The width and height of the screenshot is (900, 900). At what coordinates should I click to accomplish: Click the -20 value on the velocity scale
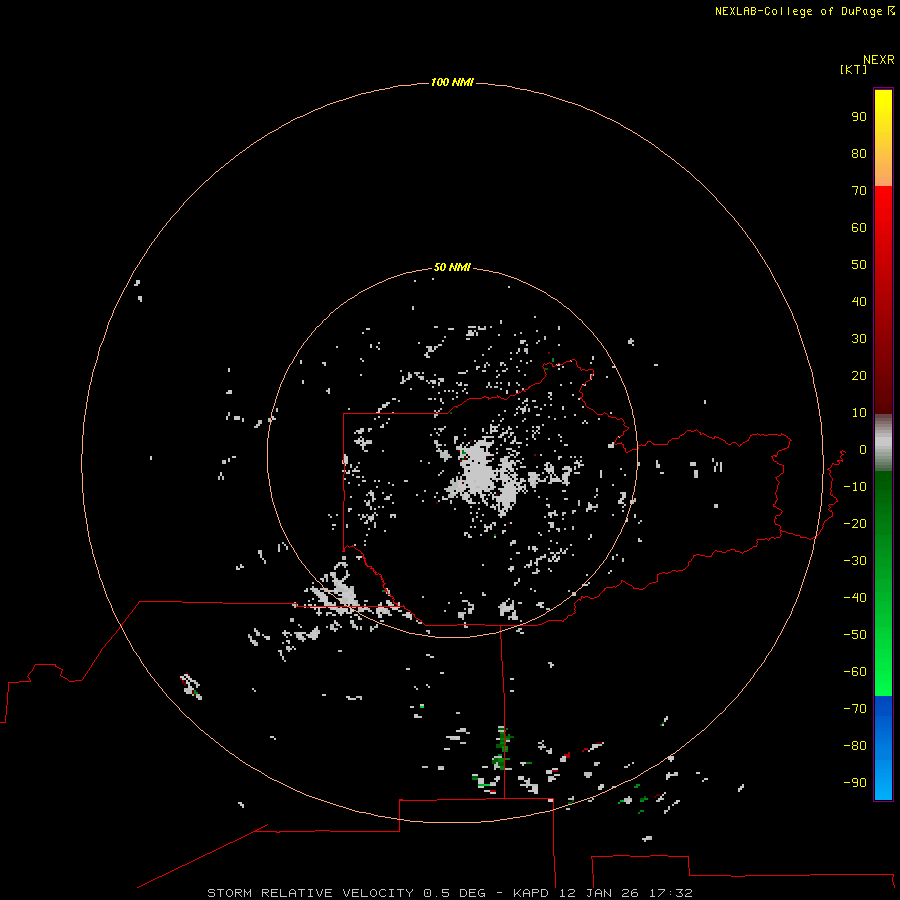[855, 523]
